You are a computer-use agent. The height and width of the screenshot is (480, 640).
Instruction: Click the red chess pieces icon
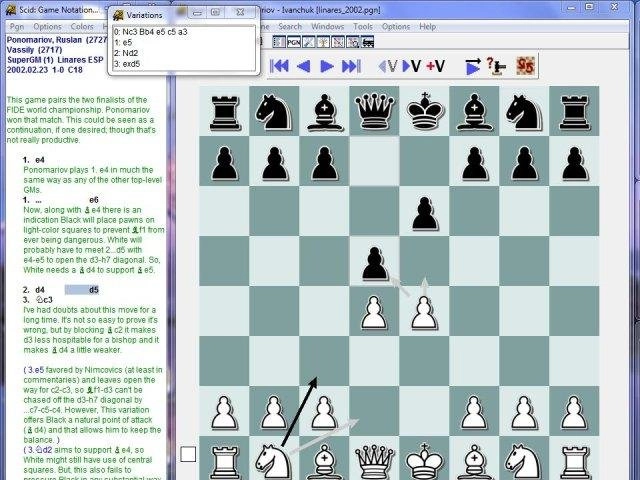coord(525,66)
